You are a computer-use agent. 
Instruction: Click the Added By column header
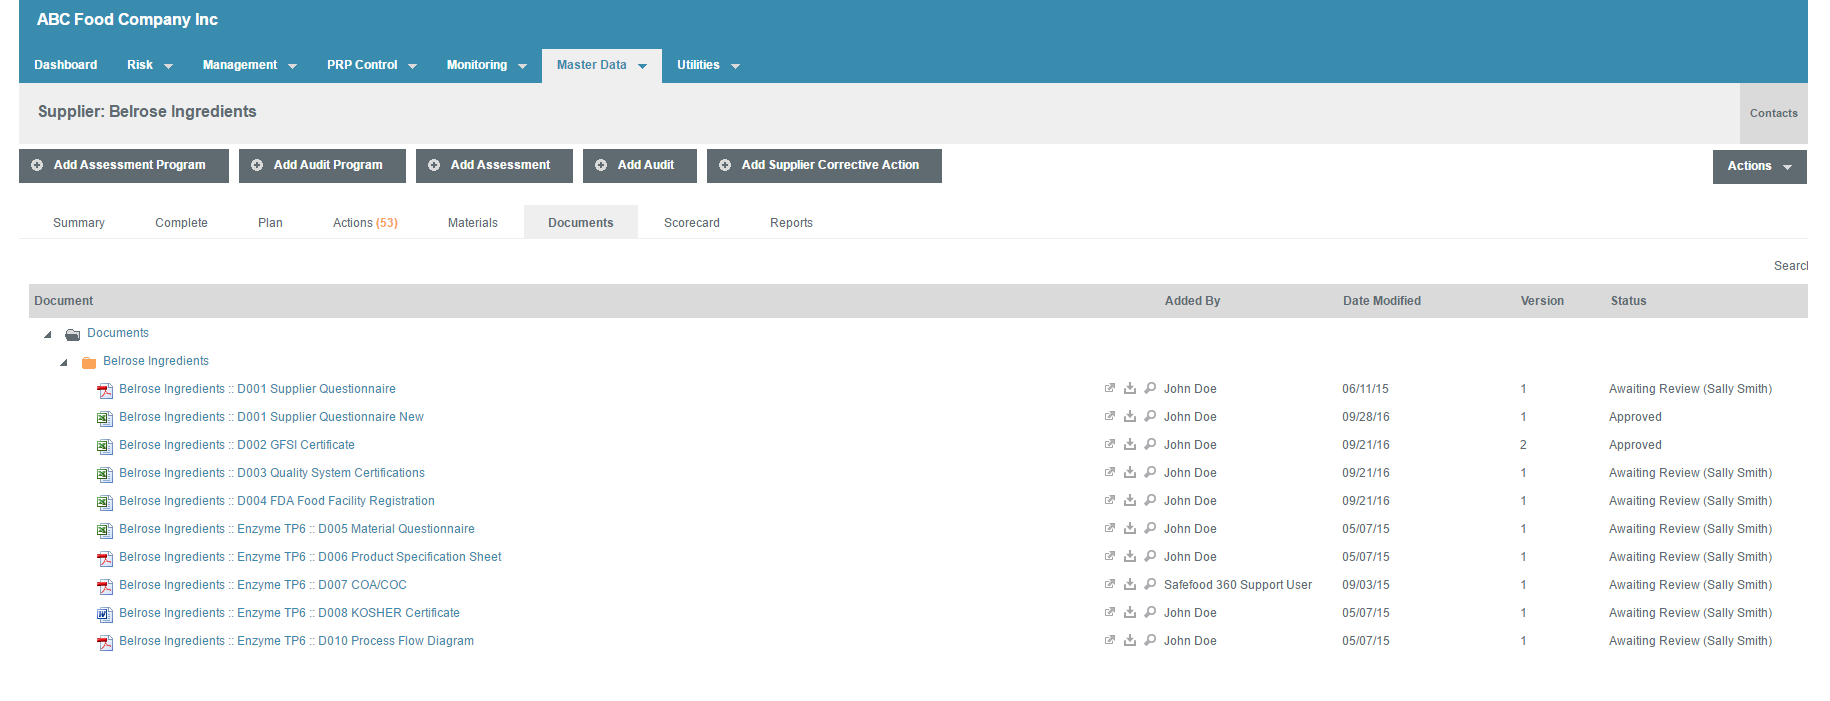[1192, 301]
